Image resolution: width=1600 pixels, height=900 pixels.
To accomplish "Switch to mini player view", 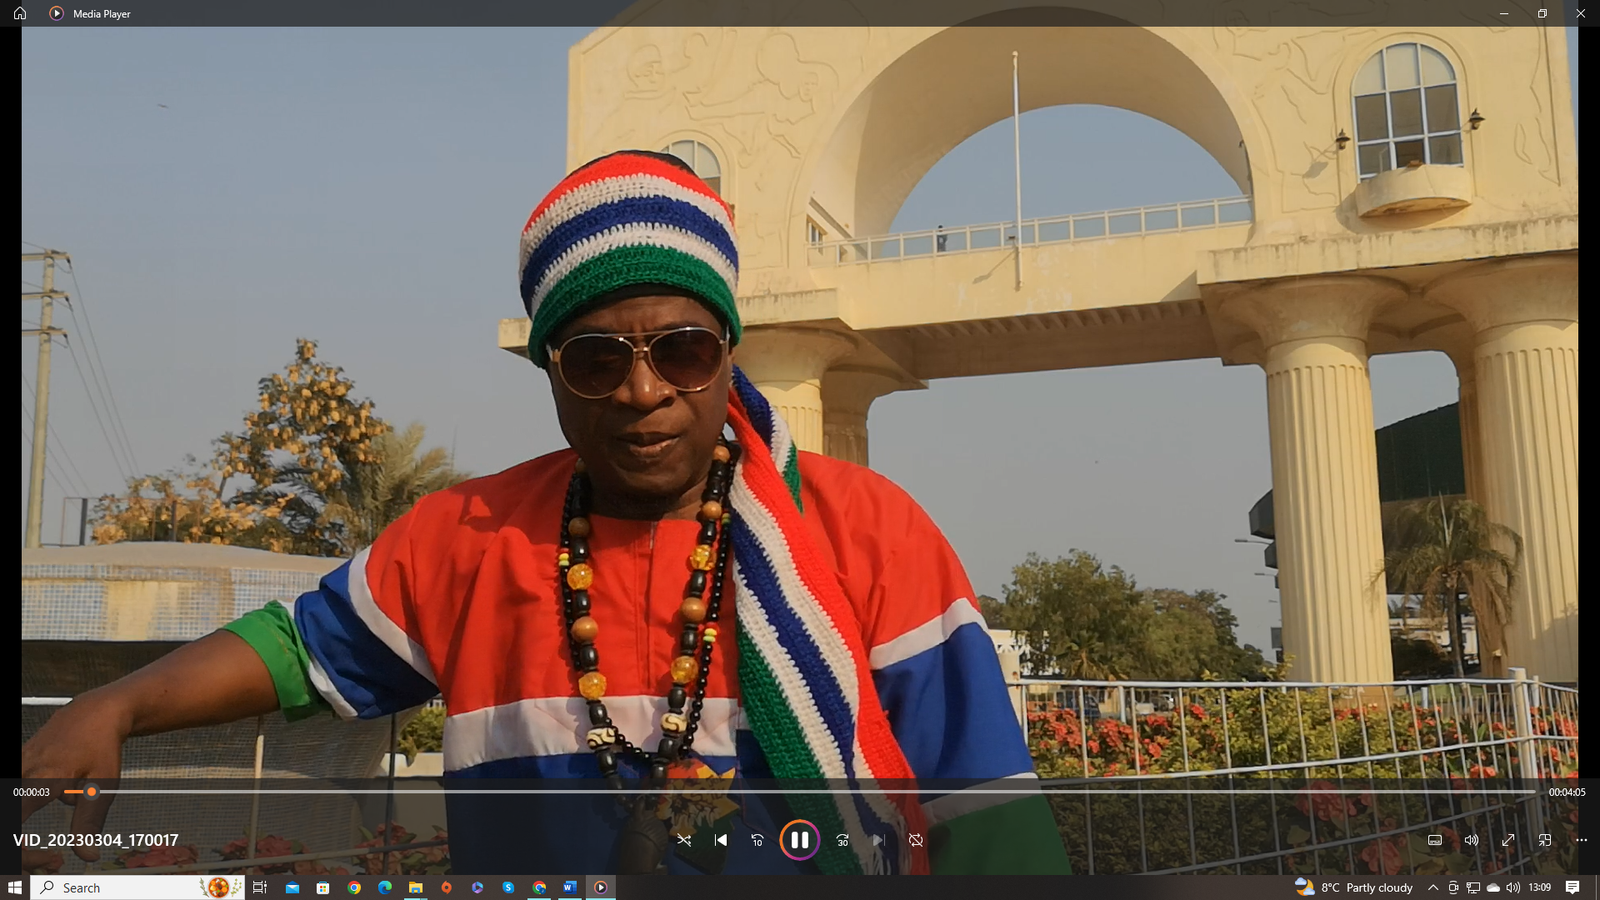I will (1545, 840).
